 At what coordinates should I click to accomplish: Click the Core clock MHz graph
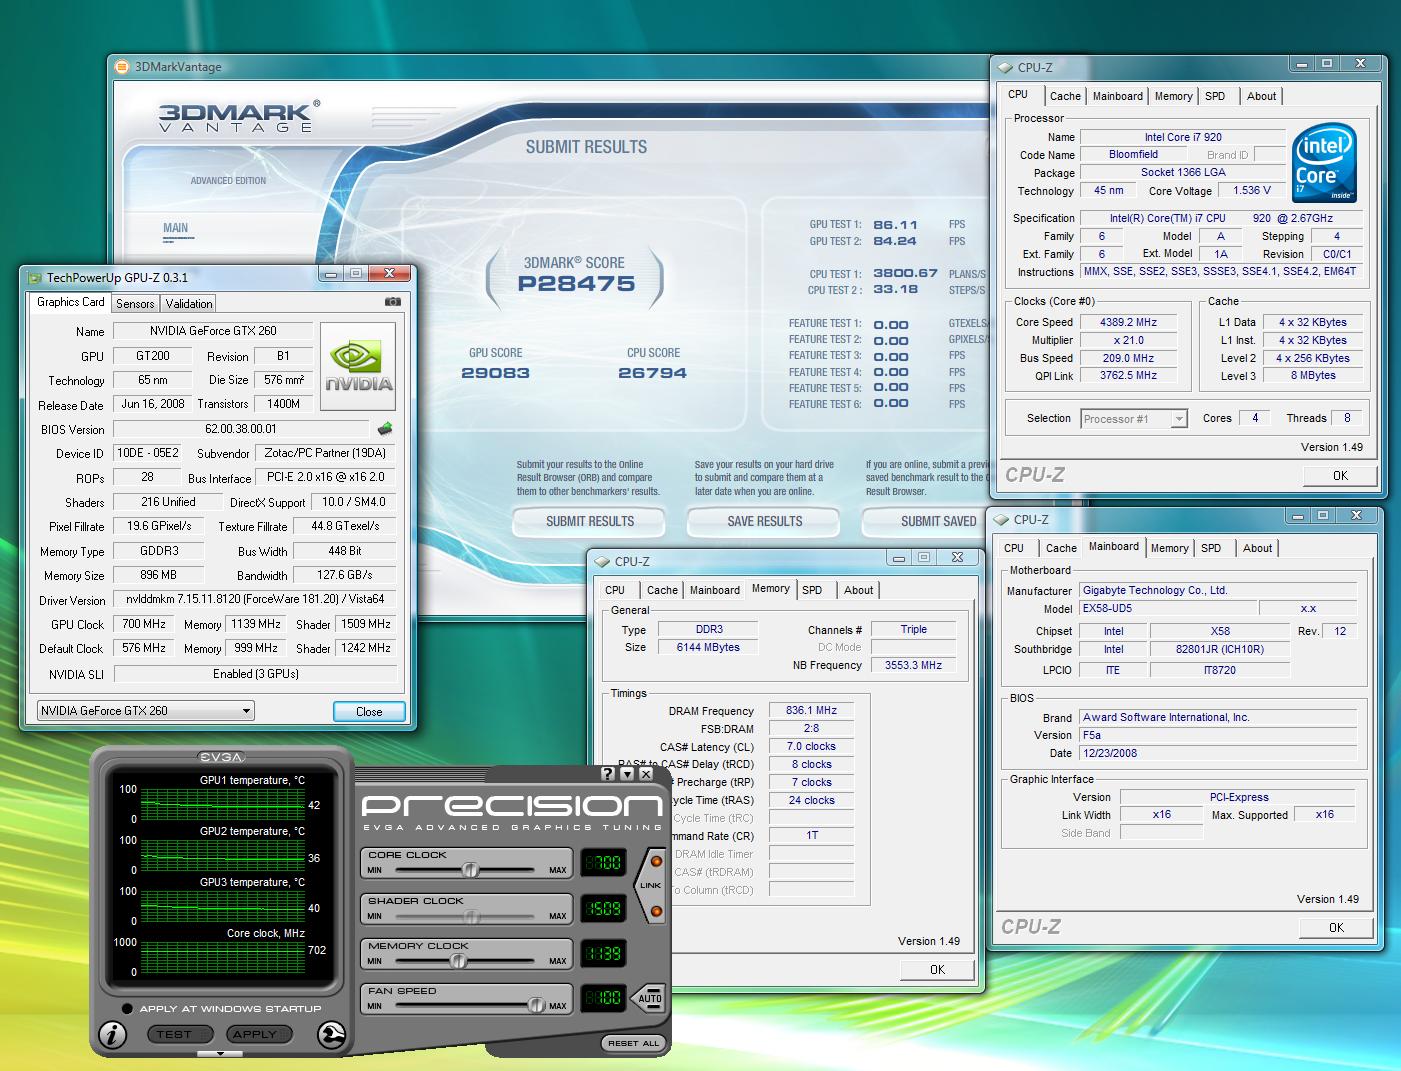[221, 957]
